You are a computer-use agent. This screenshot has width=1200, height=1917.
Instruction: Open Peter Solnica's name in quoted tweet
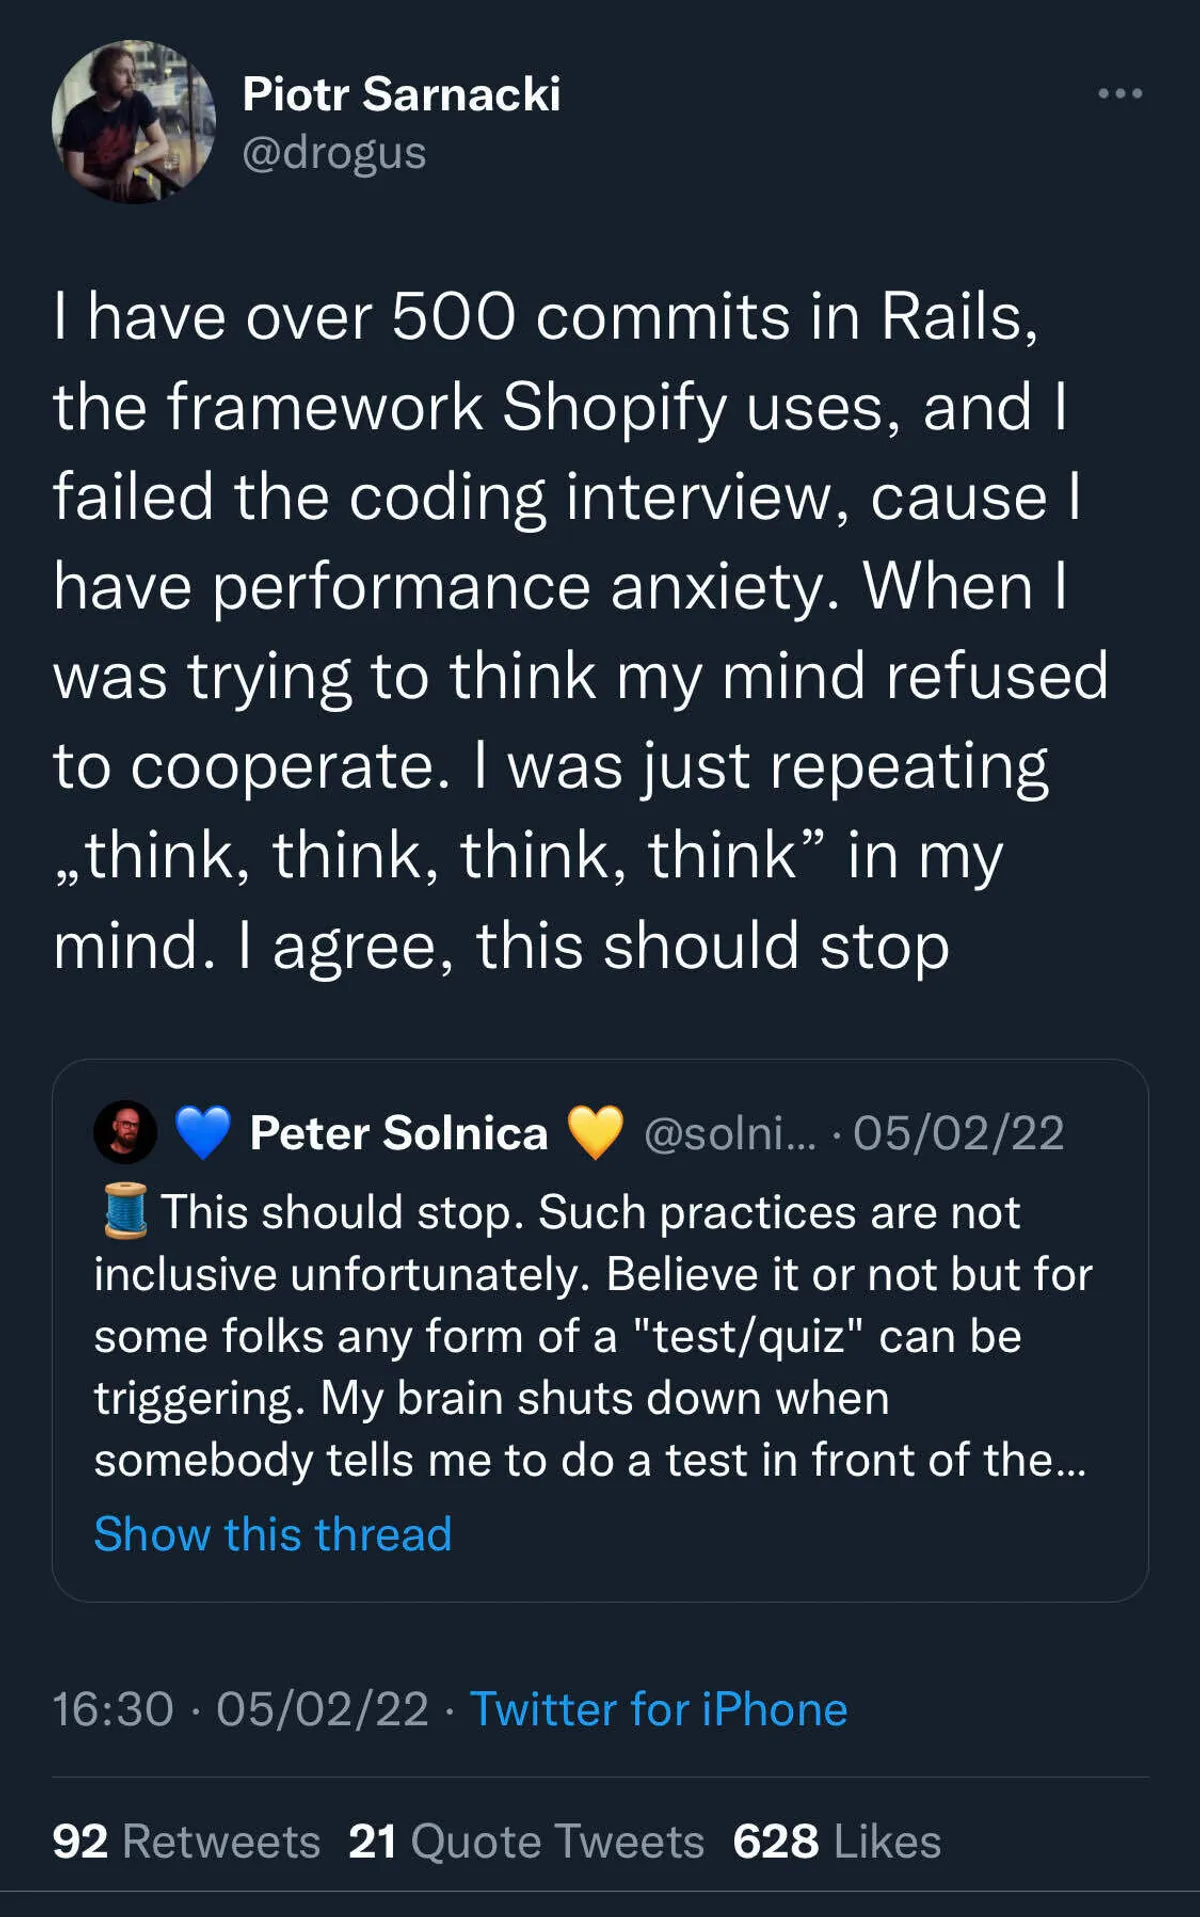click(398, 1133)
